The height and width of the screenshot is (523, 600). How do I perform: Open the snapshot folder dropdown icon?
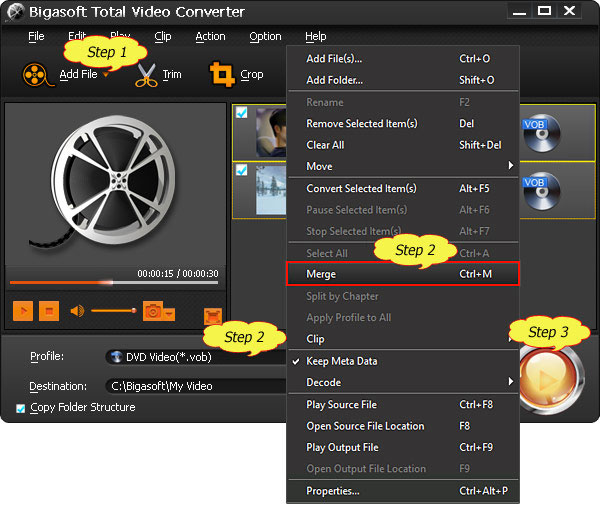tap(169, 314)
